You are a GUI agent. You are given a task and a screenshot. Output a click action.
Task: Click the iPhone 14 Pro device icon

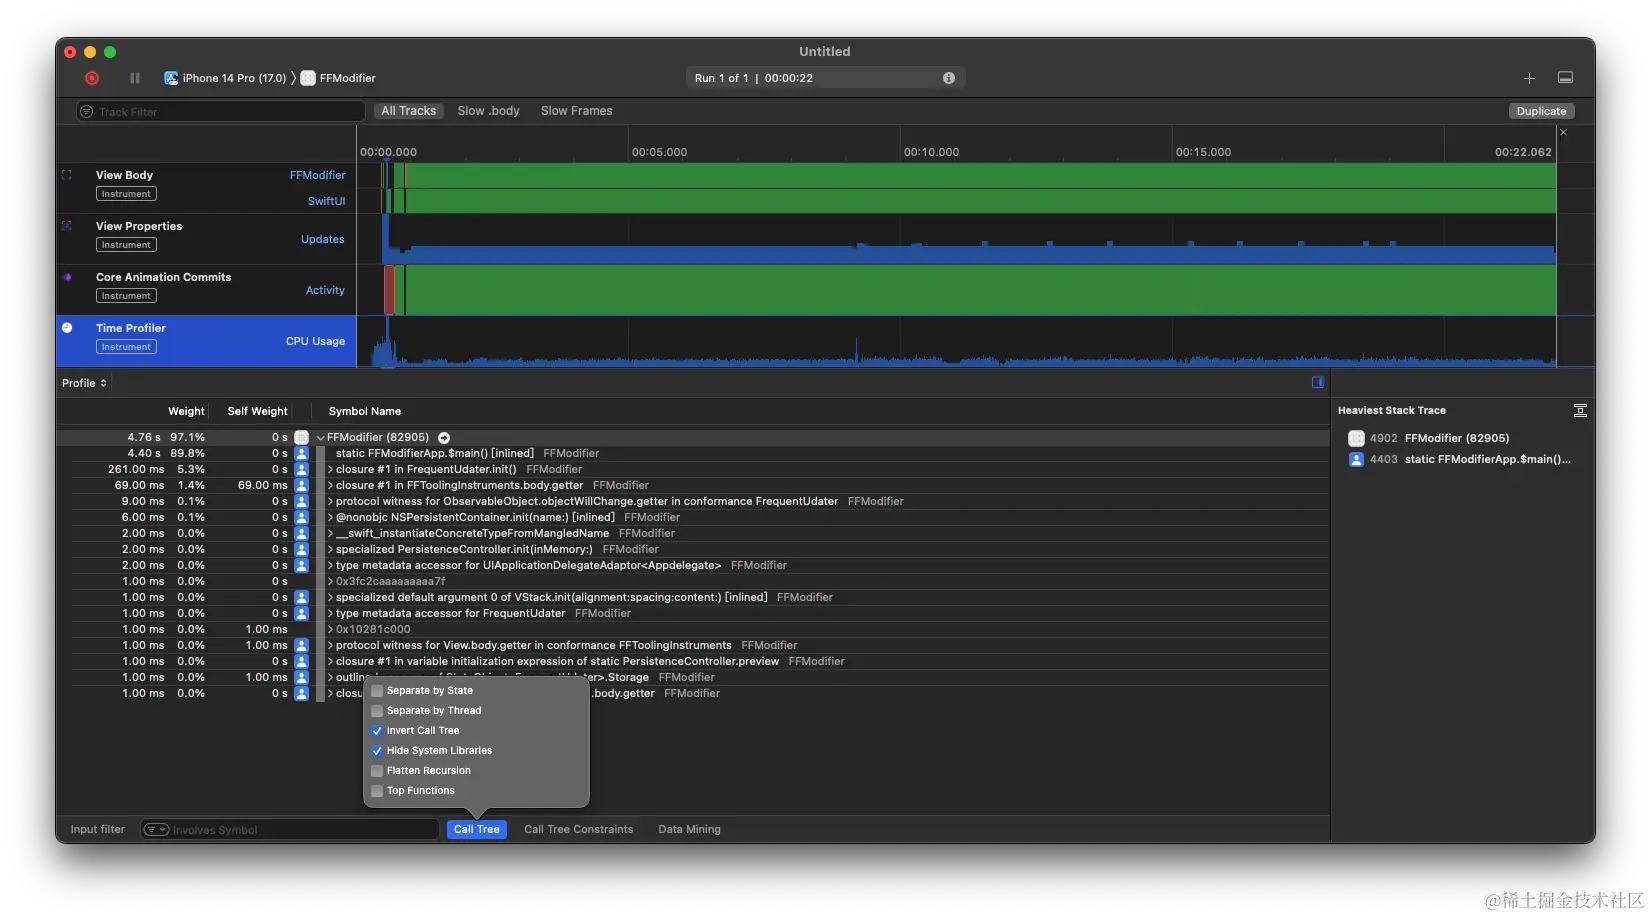[x=171, y=78]
